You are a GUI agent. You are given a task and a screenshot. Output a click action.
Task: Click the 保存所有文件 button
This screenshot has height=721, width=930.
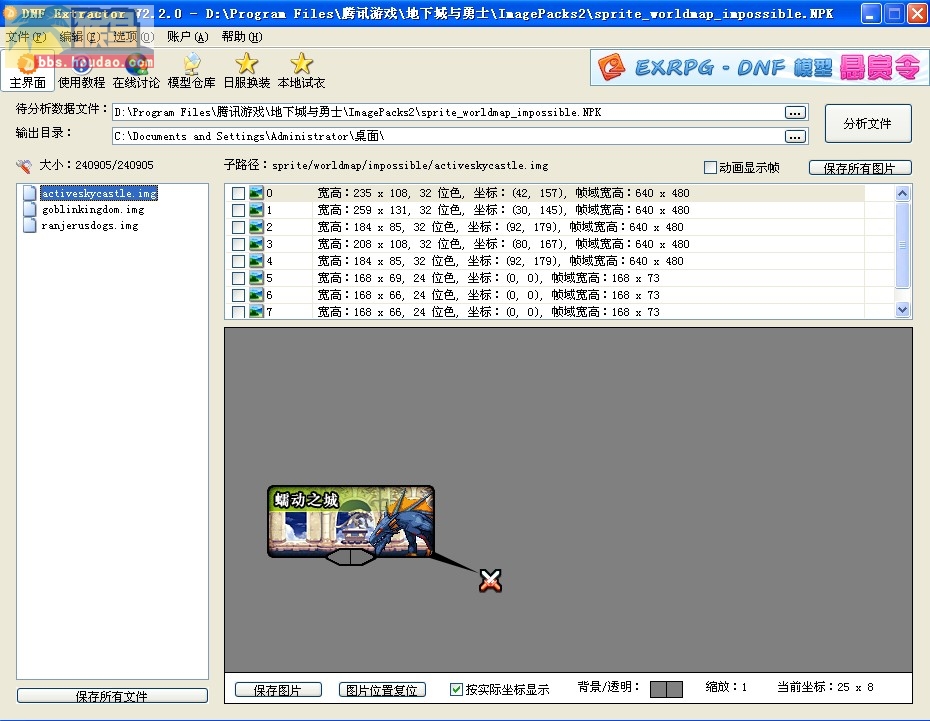112,696
